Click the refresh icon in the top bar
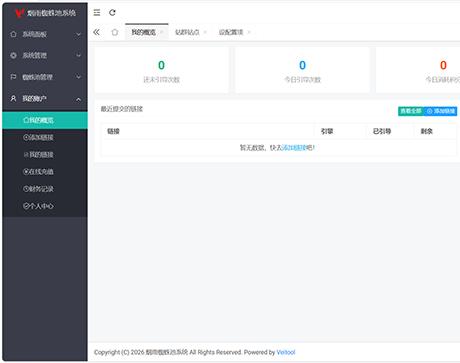The width and height of the screenshot is (460, 363). pos(112,13)
